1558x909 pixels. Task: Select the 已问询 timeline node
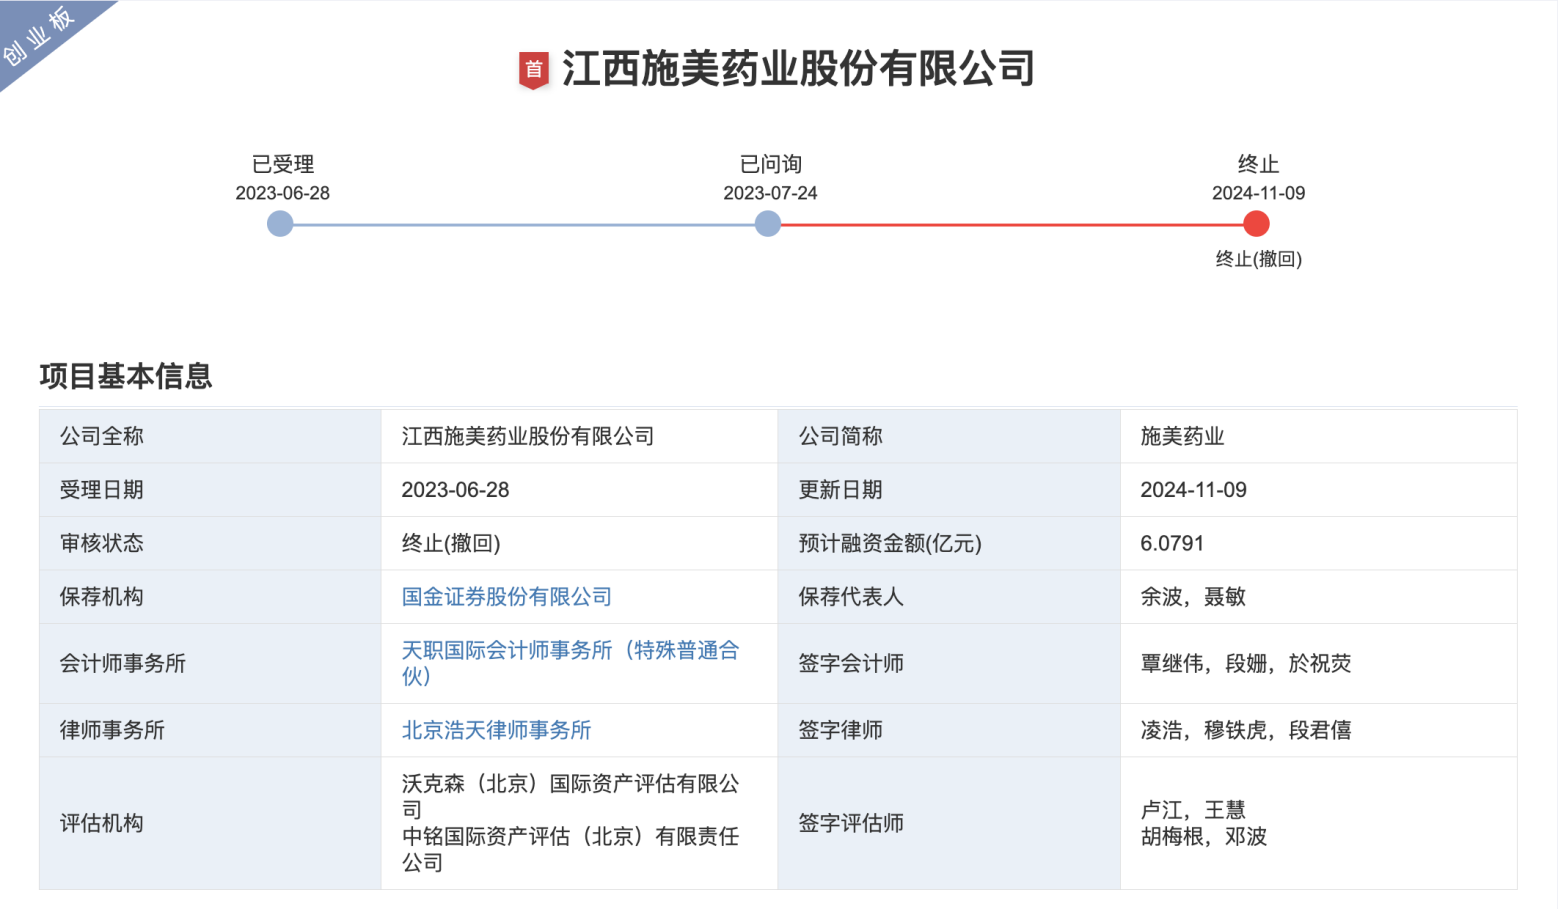[x=768, y=224]
